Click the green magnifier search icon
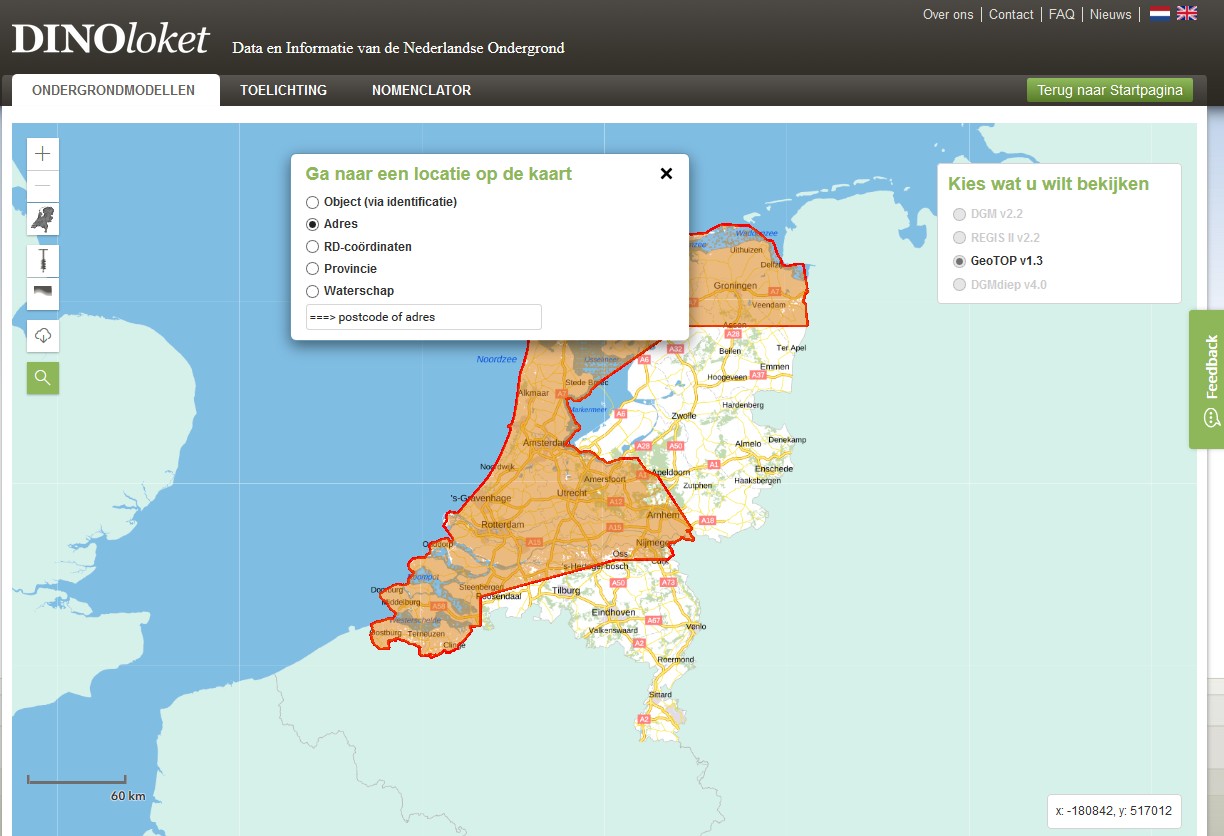Image resolution: width=1224 pixels, height=836 pixels. pos(42,377)
